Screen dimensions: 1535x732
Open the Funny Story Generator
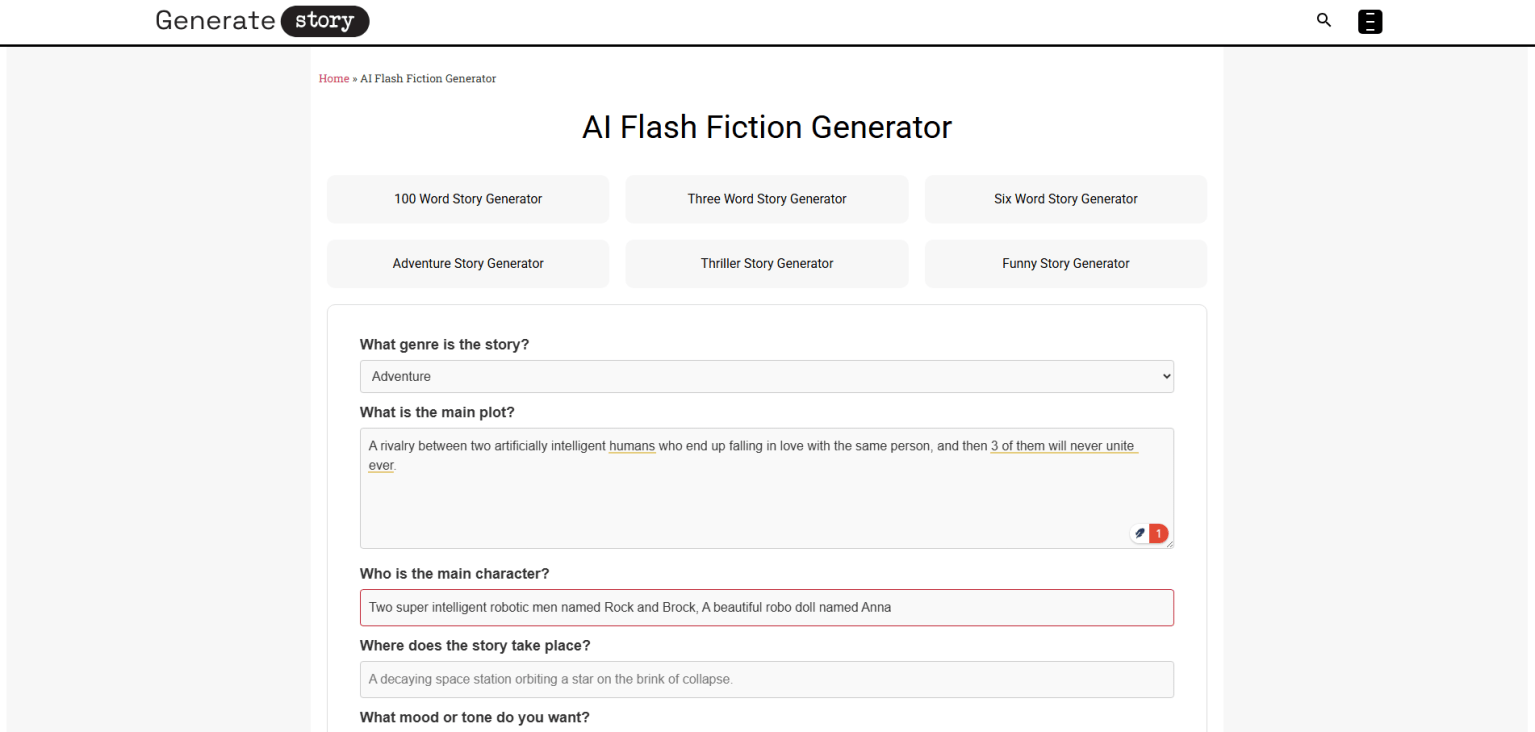tap(1065, 263)
